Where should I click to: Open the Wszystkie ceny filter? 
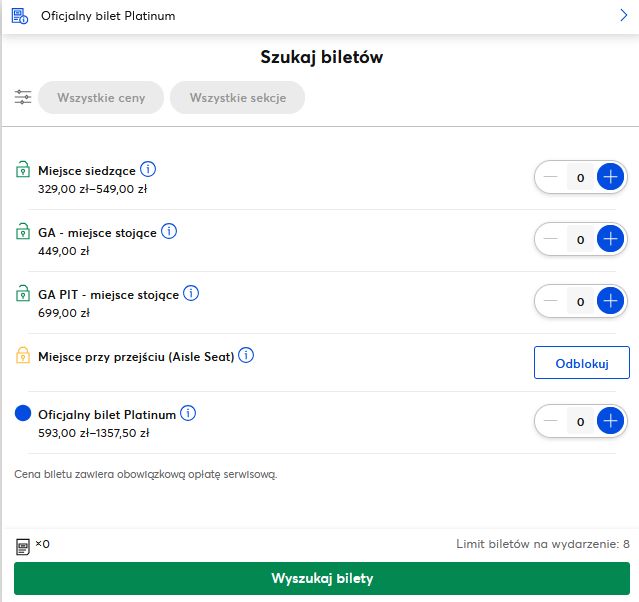(x=101, y=98)
